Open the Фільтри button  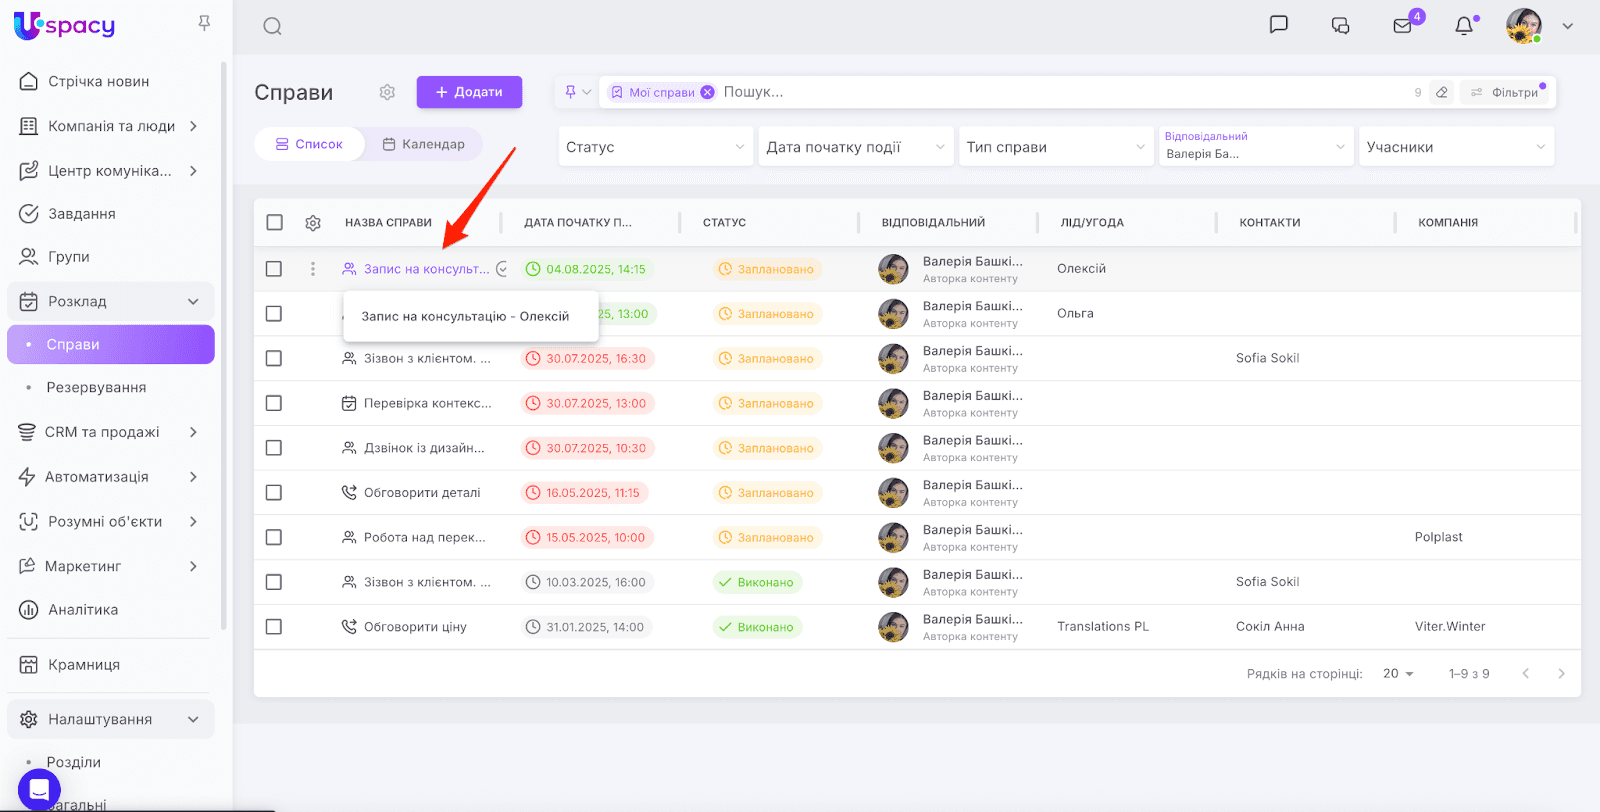pos(1505,92)
